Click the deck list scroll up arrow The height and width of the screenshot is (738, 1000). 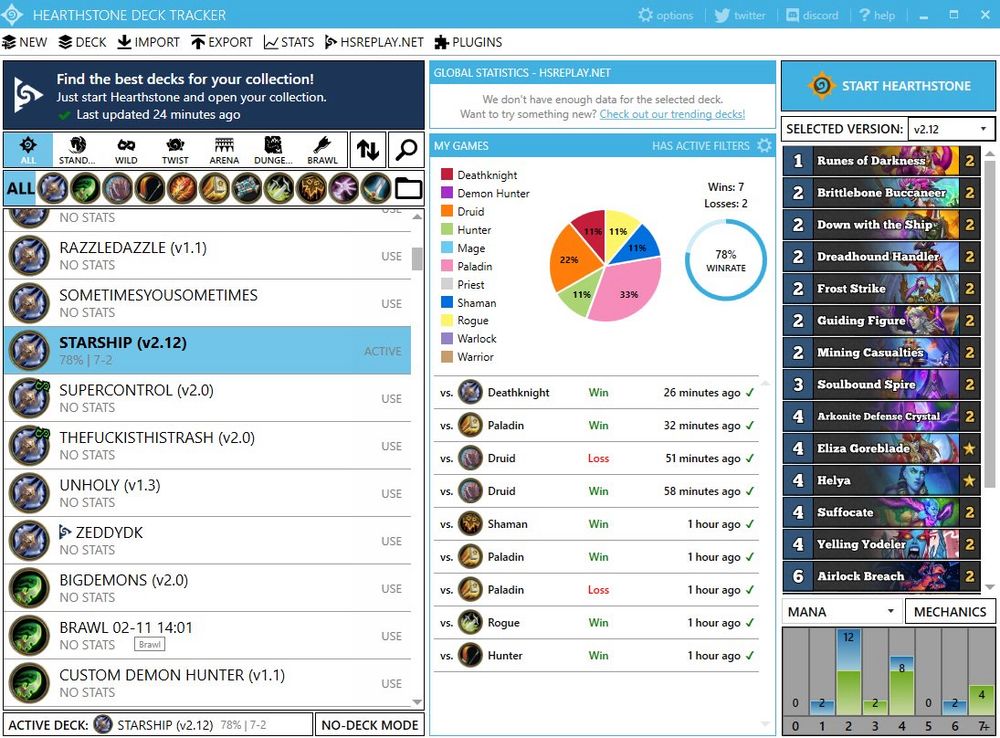pyautogui.click(x=417, y=217)
